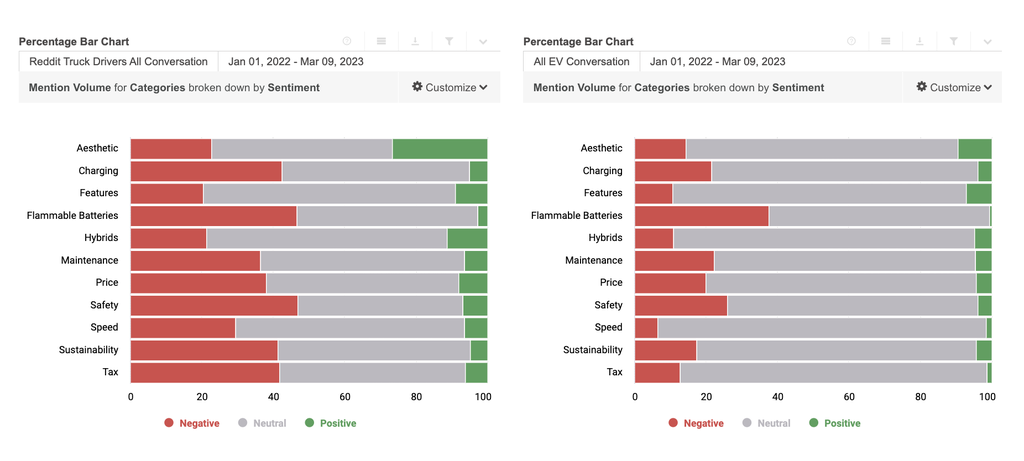Expand the Customize dropdown on the left chart
Viewport: 1024px width, 461px height.
click(450, 87)
